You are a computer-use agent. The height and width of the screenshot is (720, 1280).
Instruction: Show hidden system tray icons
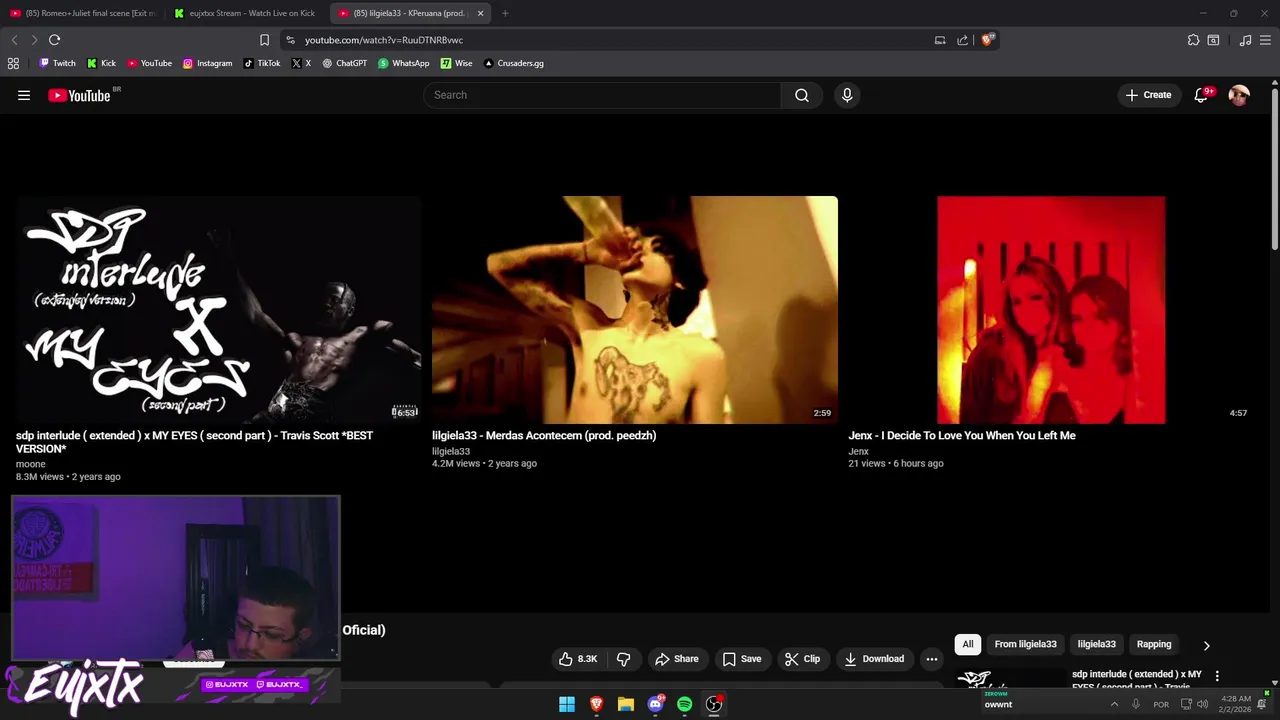click(x=1114, y=704)
